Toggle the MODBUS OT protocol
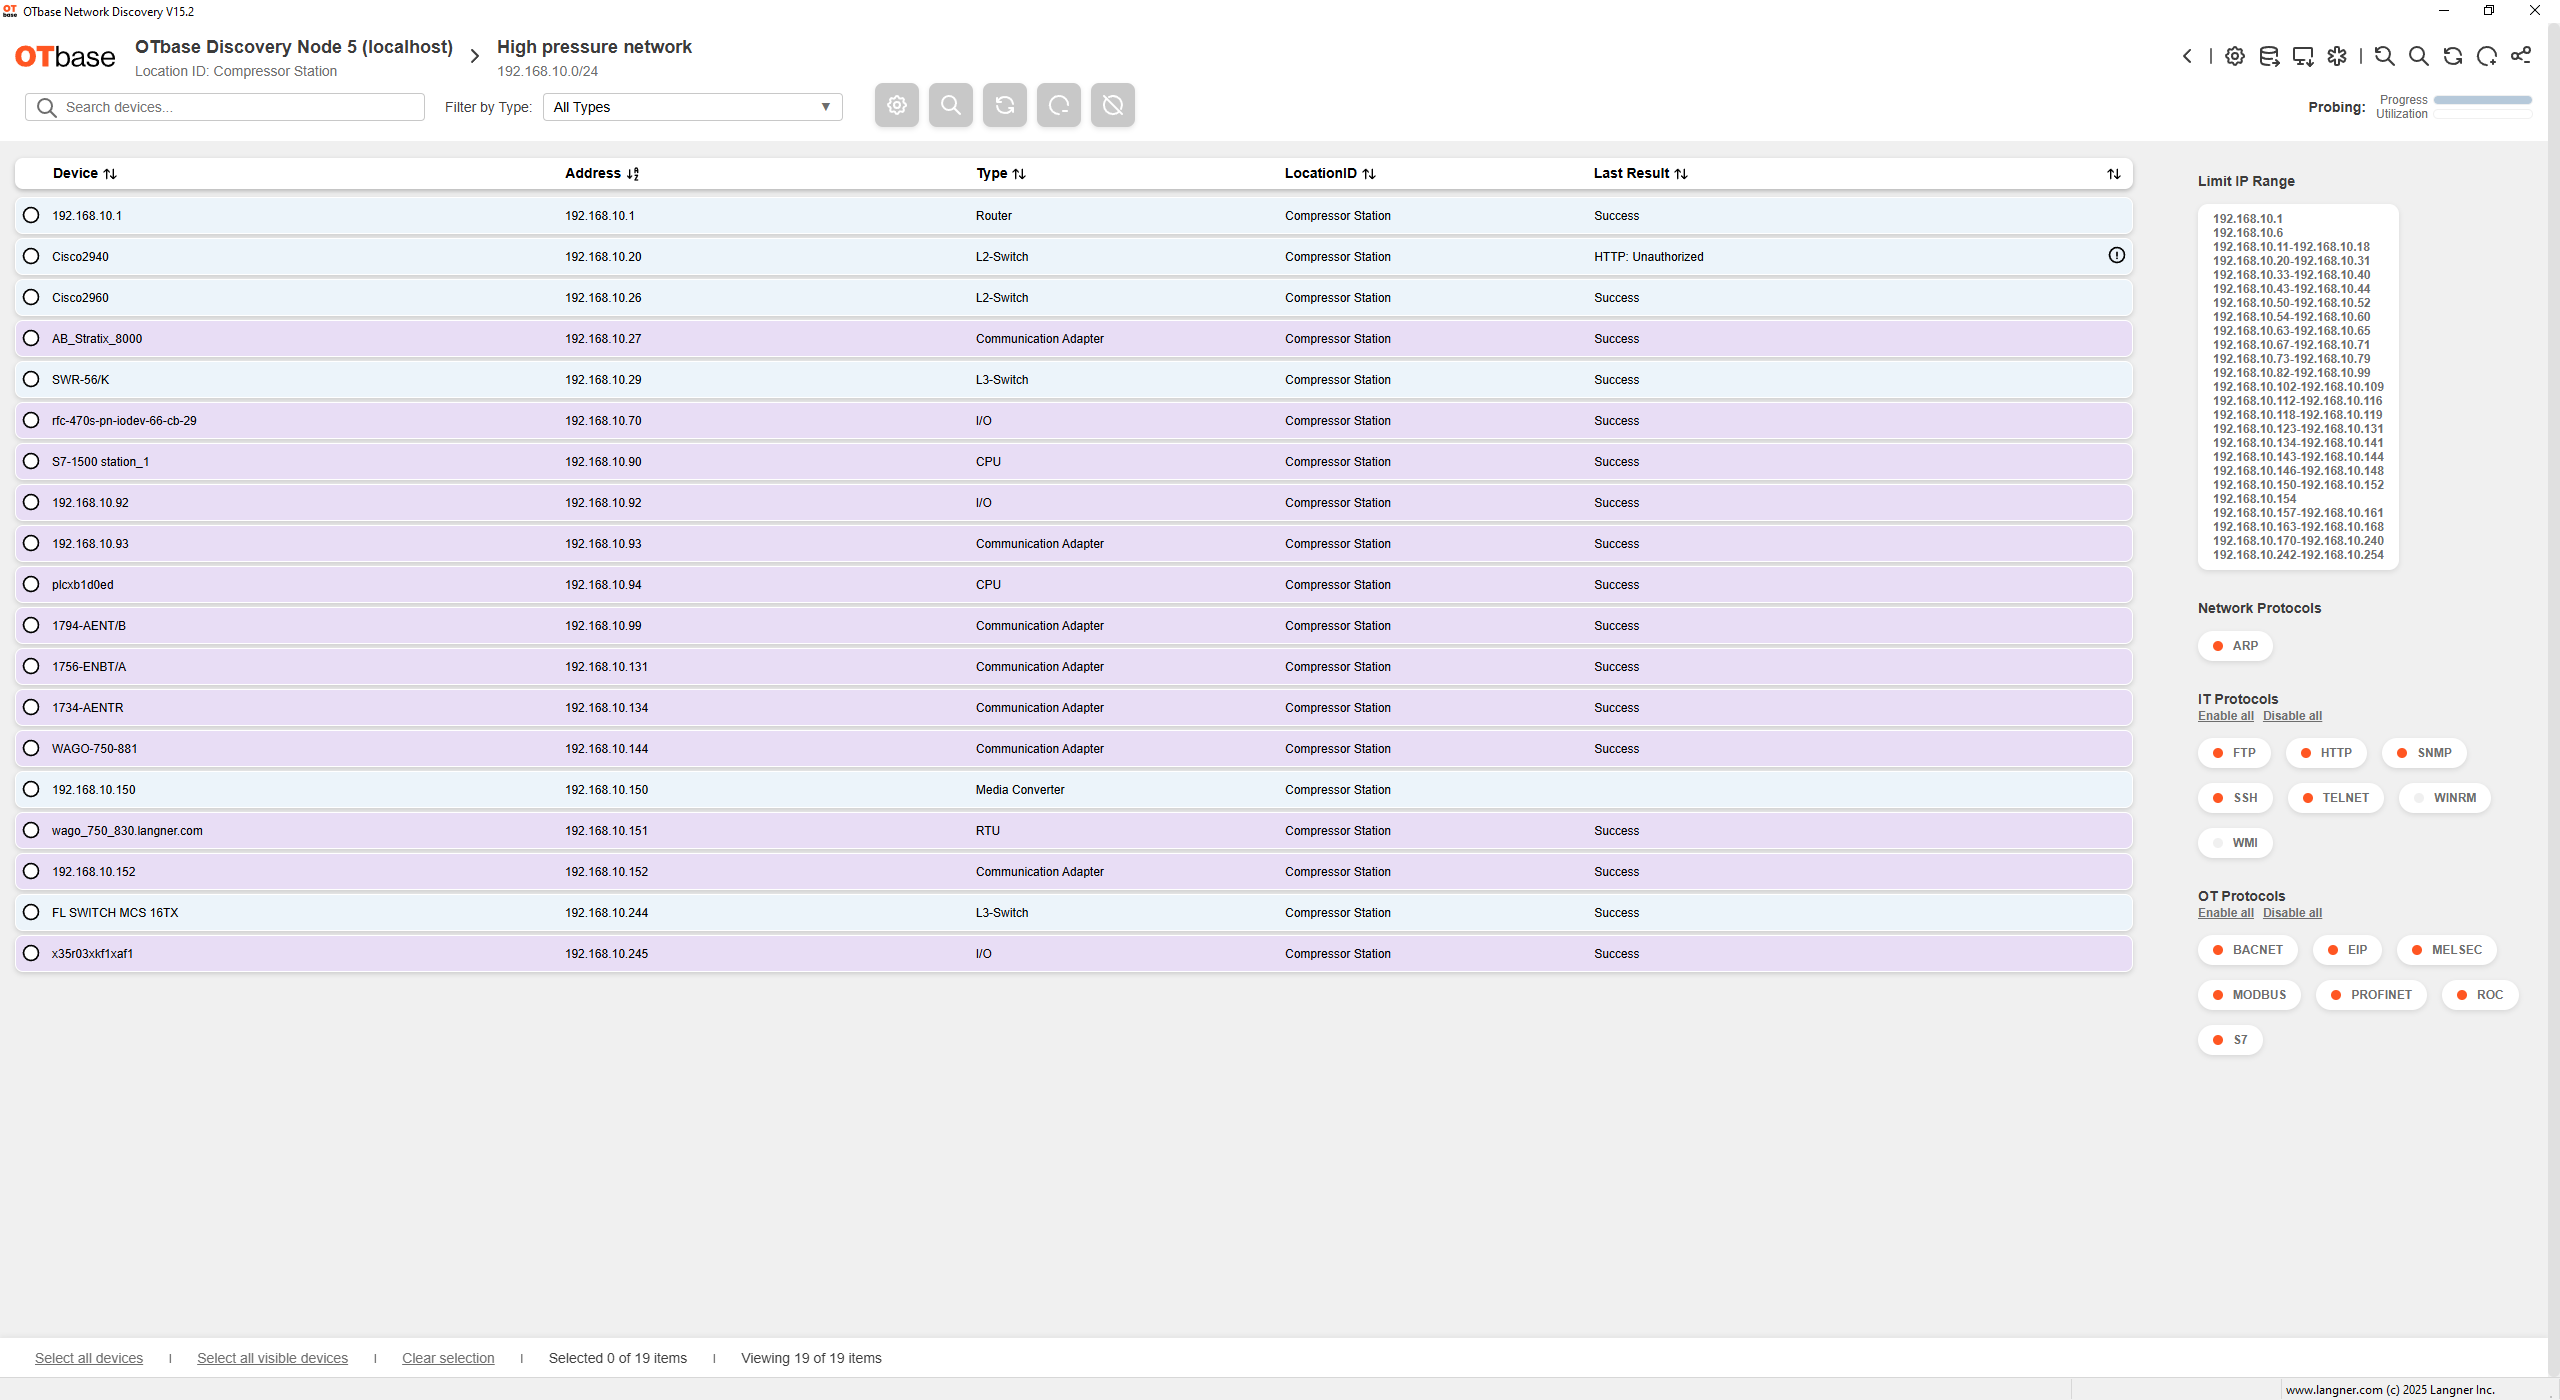Screen dimensions: 2560x1400 2249,995
